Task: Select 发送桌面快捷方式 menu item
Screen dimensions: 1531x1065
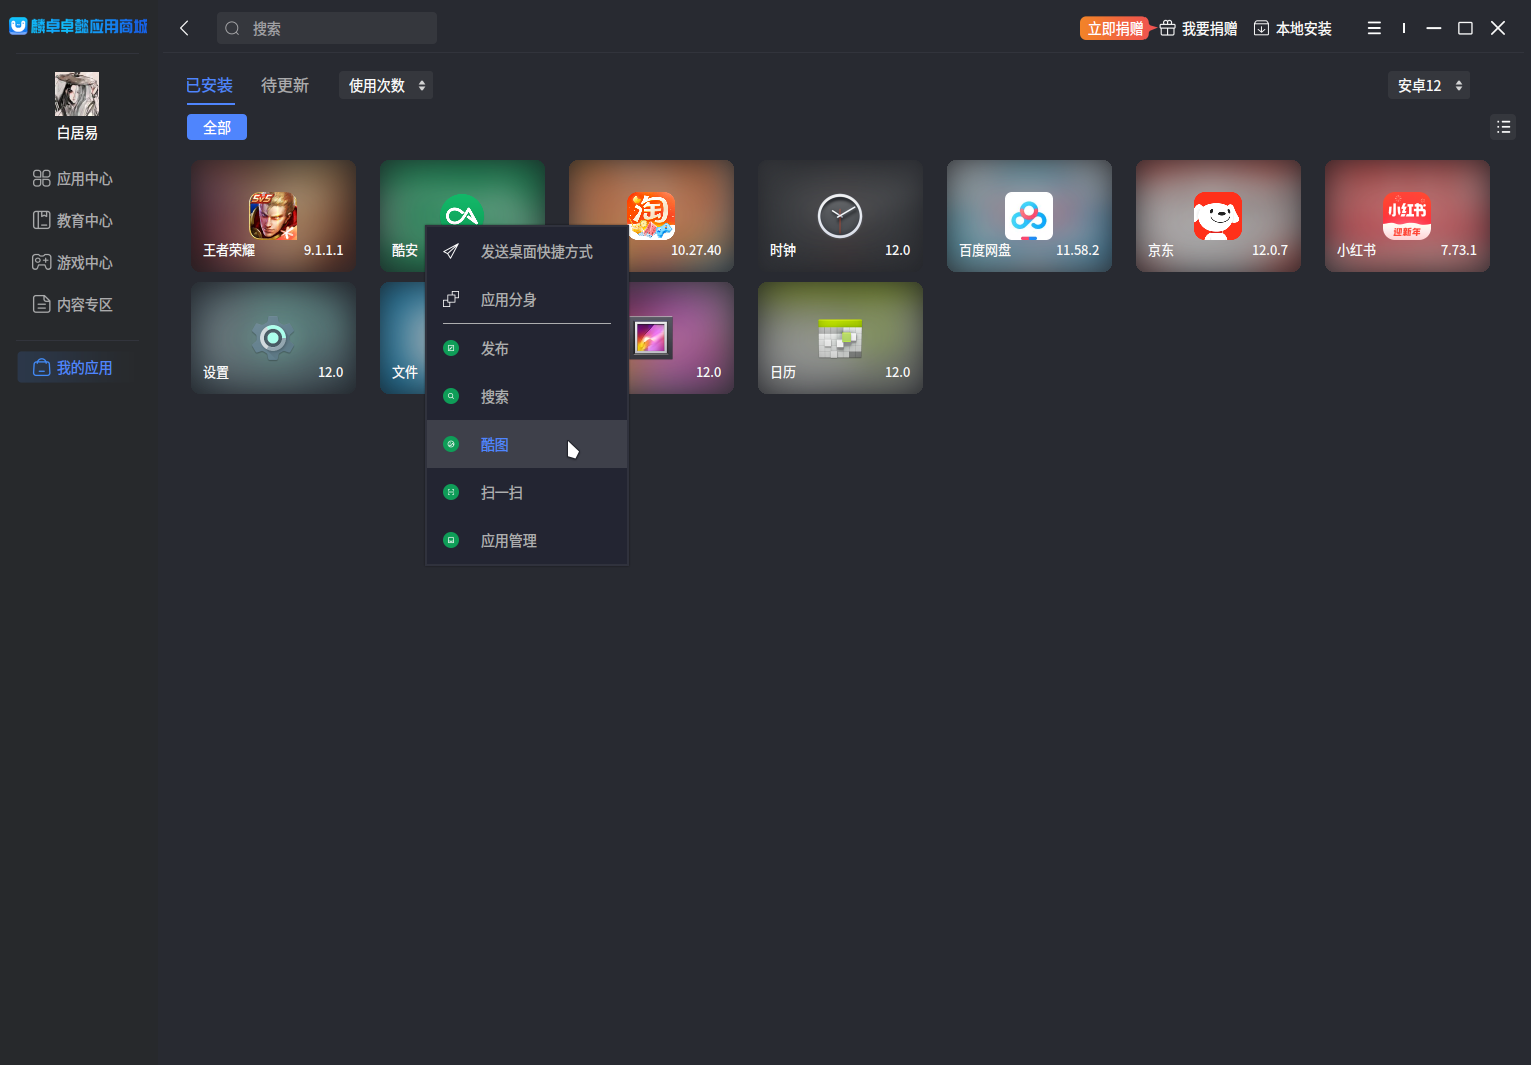Action: [527, 252]
